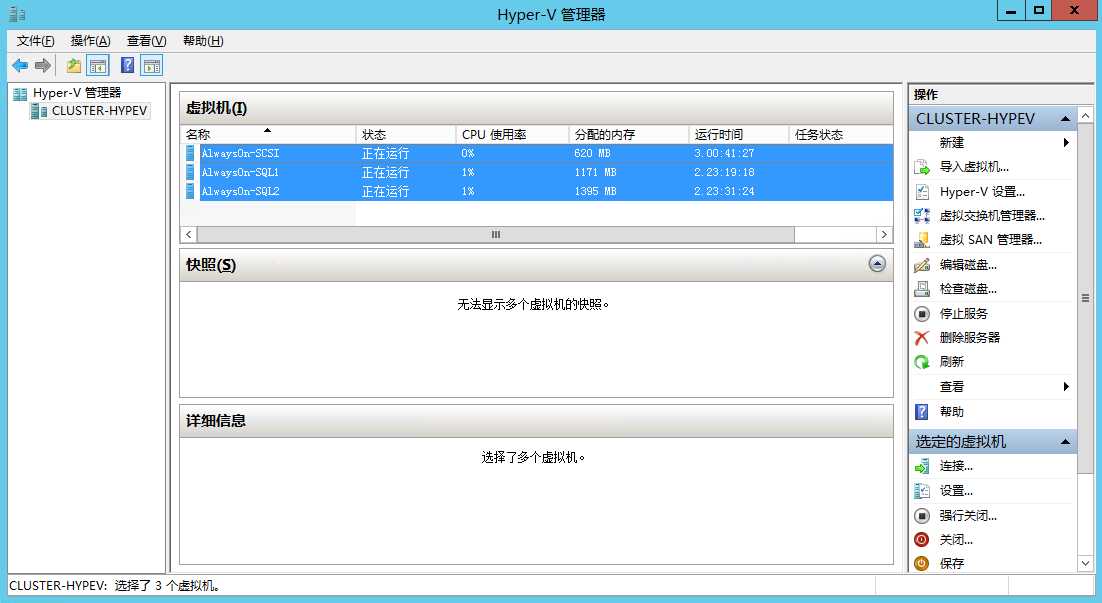Click the green 刷新 refresh icon
1102x603 pixels.
click(x=921, y=362)
